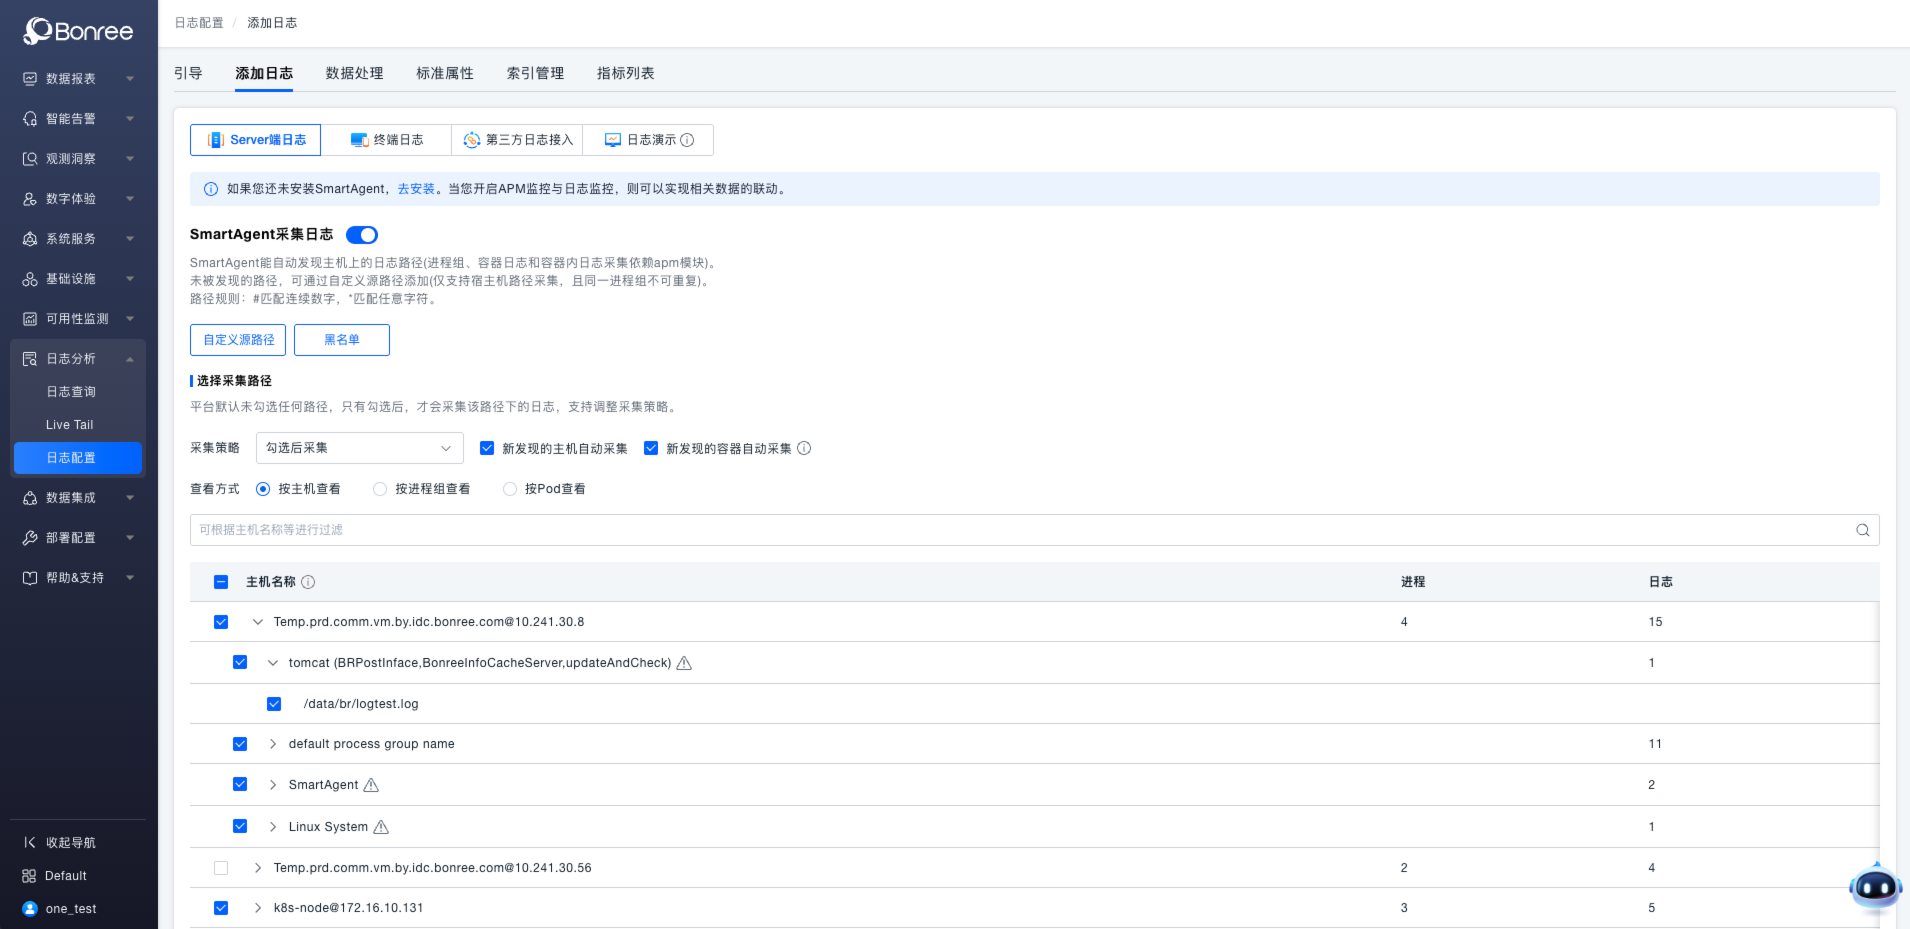
Task: Open the chatbot robot assistant icon
Action: [1874, 886]
